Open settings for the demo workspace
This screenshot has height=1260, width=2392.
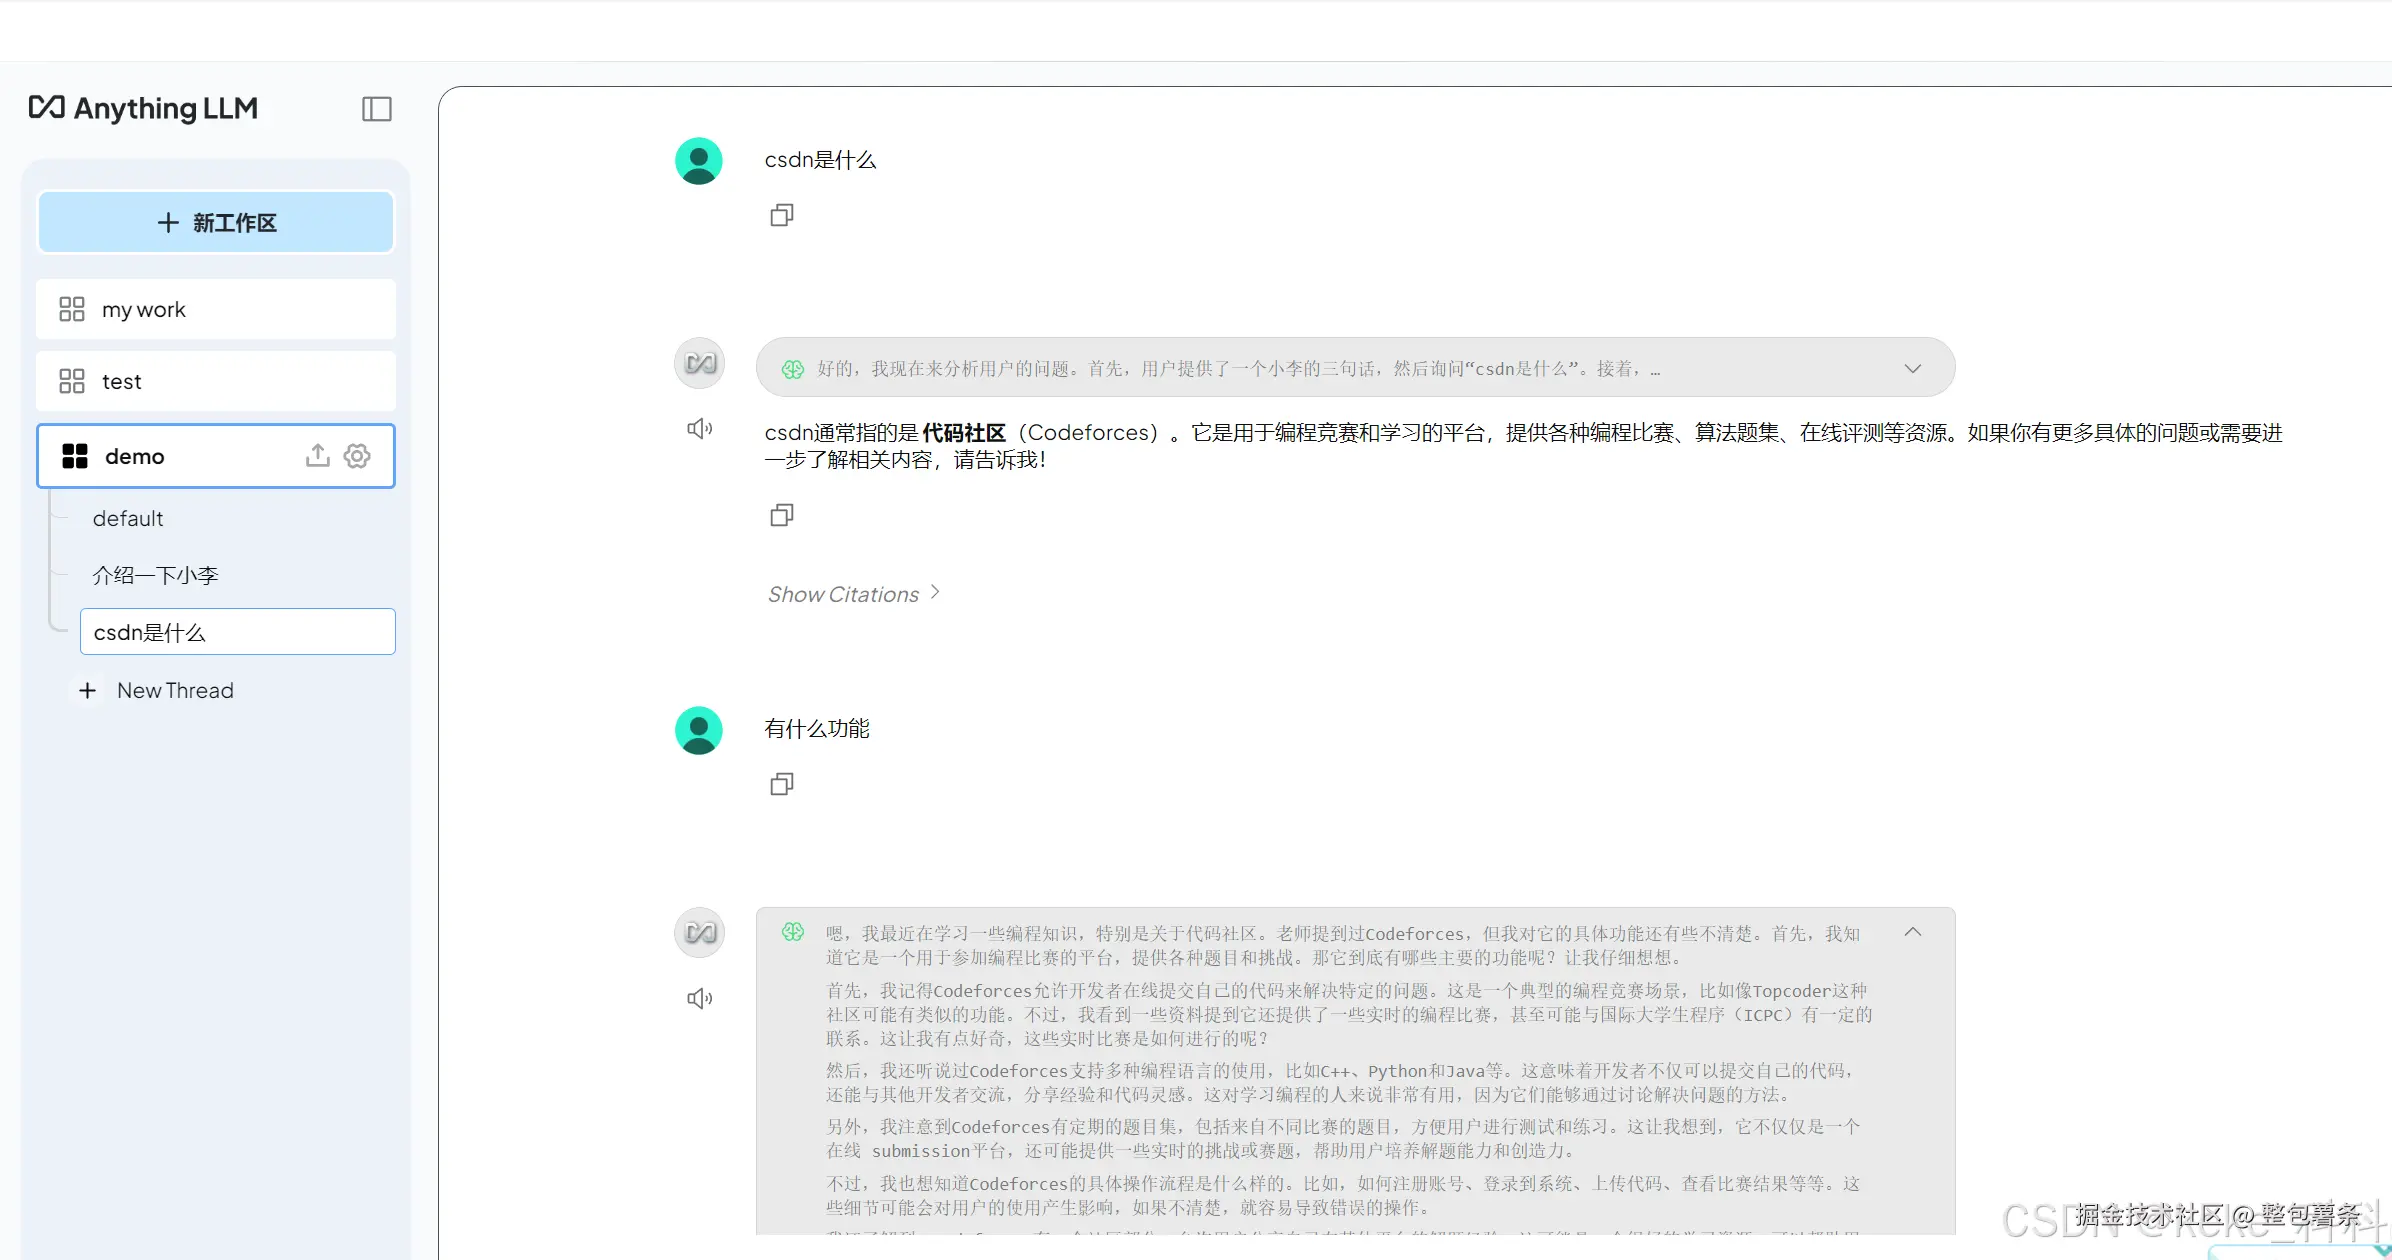click(x=357, y=456)
